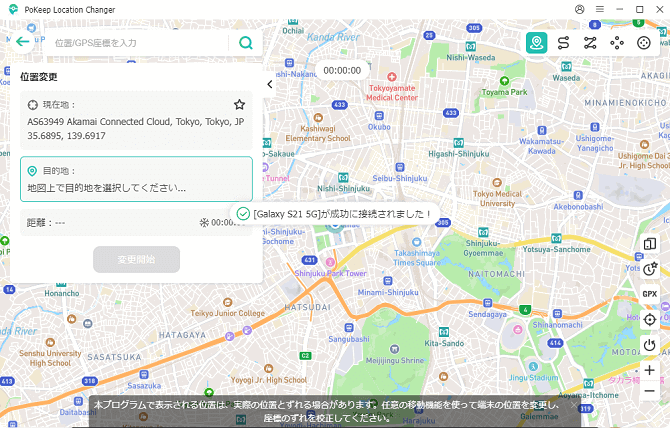Open the multi-device management icon
The height and width of the screenshot is (428, 670).
click(650, 243)
